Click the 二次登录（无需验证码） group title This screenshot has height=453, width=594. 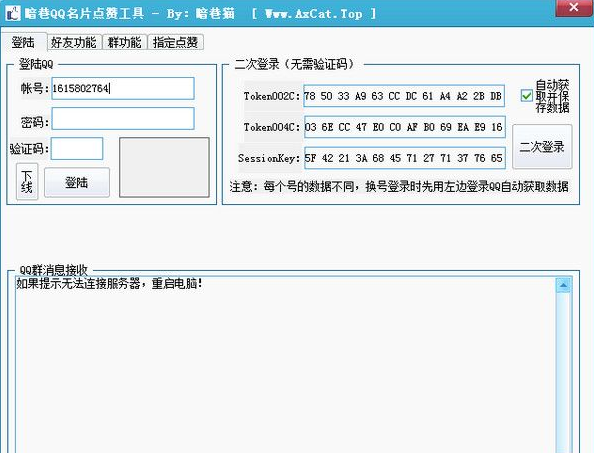[x=295, y=64]
